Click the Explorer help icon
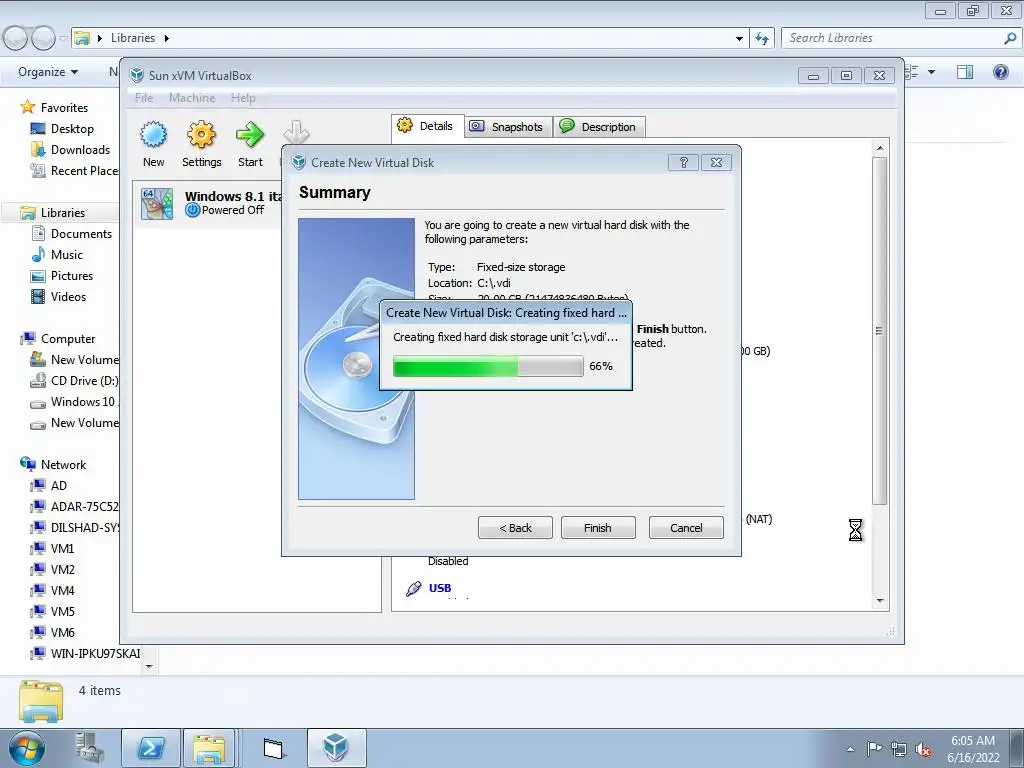 1000,72
